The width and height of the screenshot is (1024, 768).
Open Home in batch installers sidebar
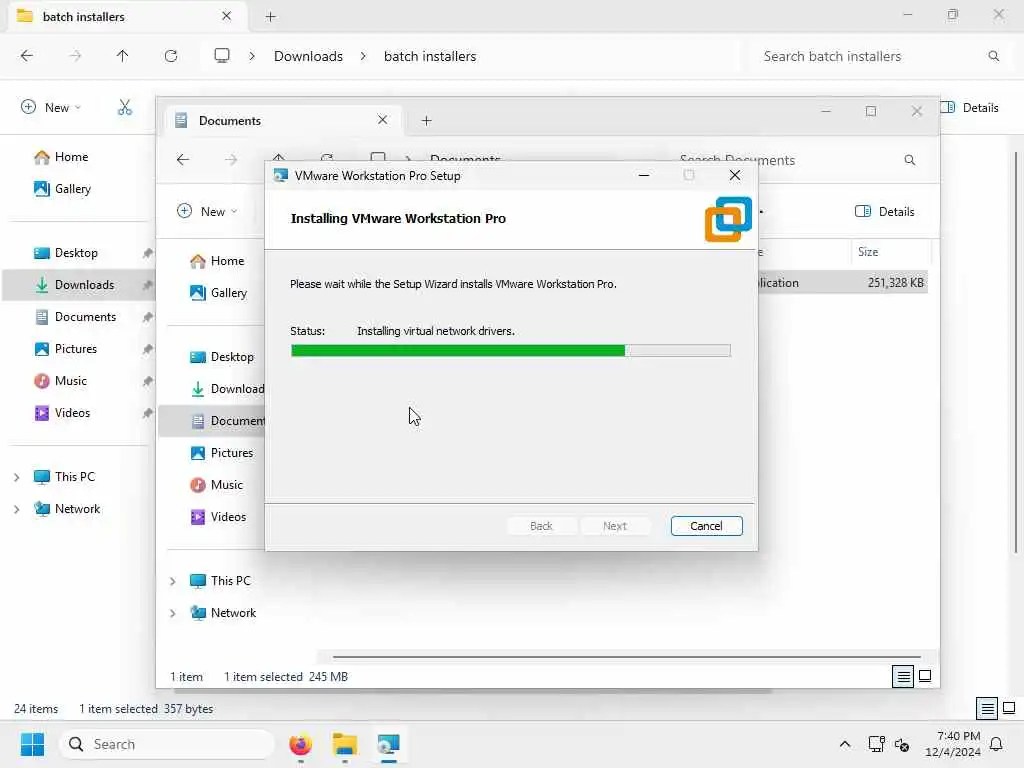pos(71,157)
